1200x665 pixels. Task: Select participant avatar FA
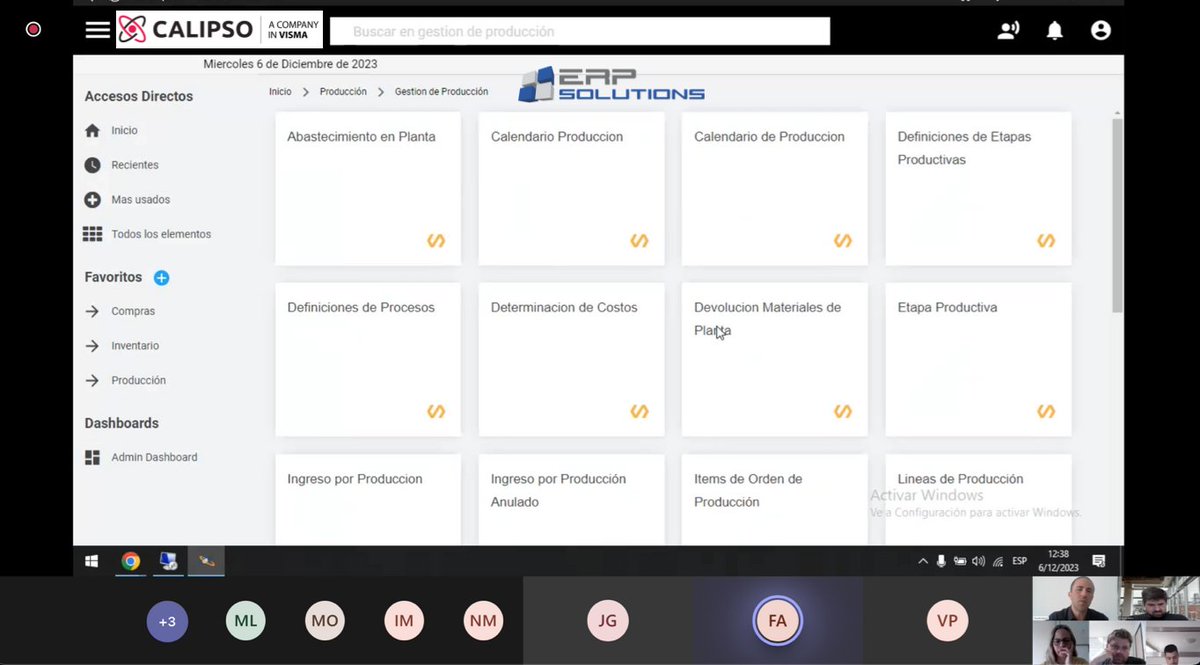pyautogui.click(x=777, y=621)
